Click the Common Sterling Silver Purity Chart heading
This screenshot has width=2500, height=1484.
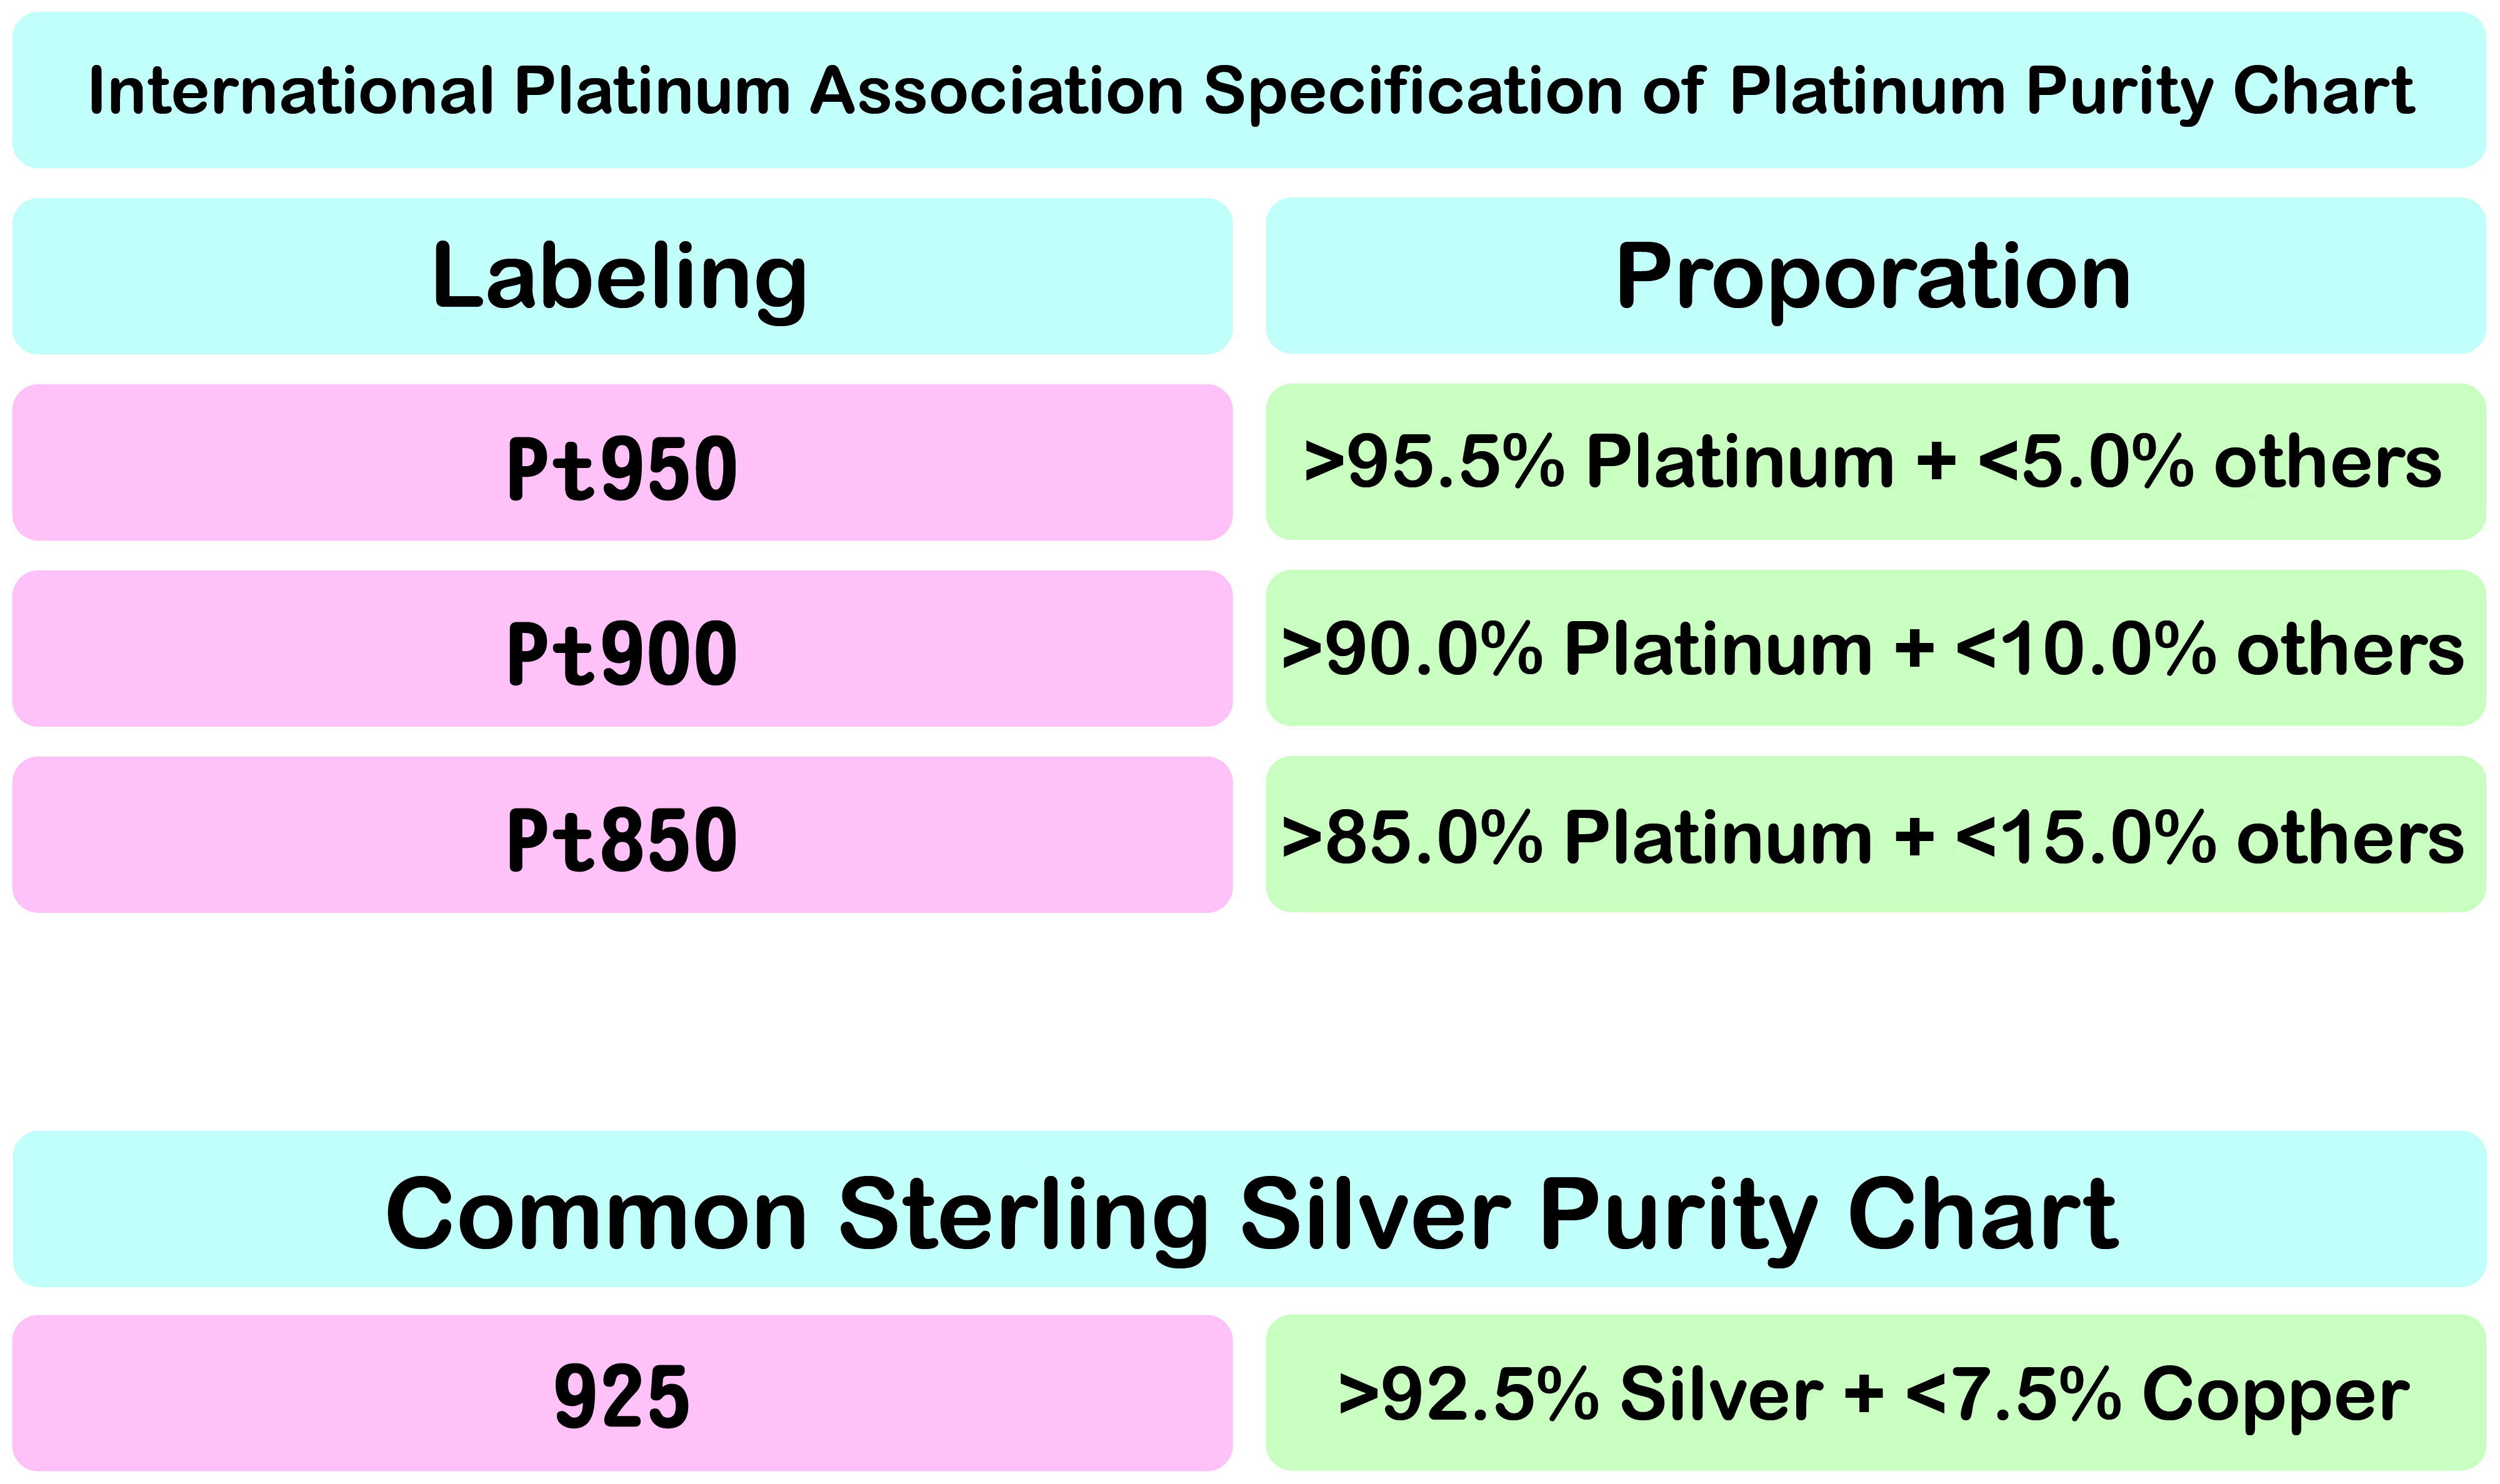tap(1250, 1214)
